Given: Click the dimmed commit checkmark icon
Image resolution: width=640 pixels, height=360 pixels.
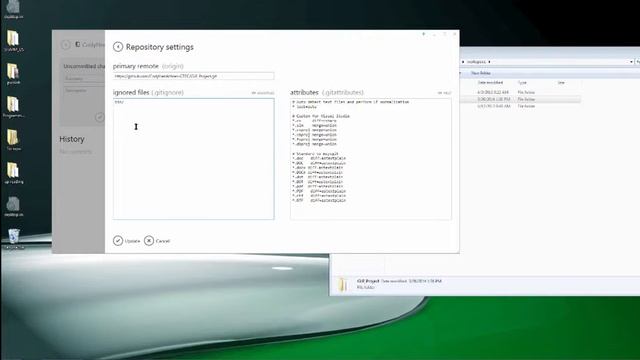Looking at the screenshot, I should (x=100, y=118).
